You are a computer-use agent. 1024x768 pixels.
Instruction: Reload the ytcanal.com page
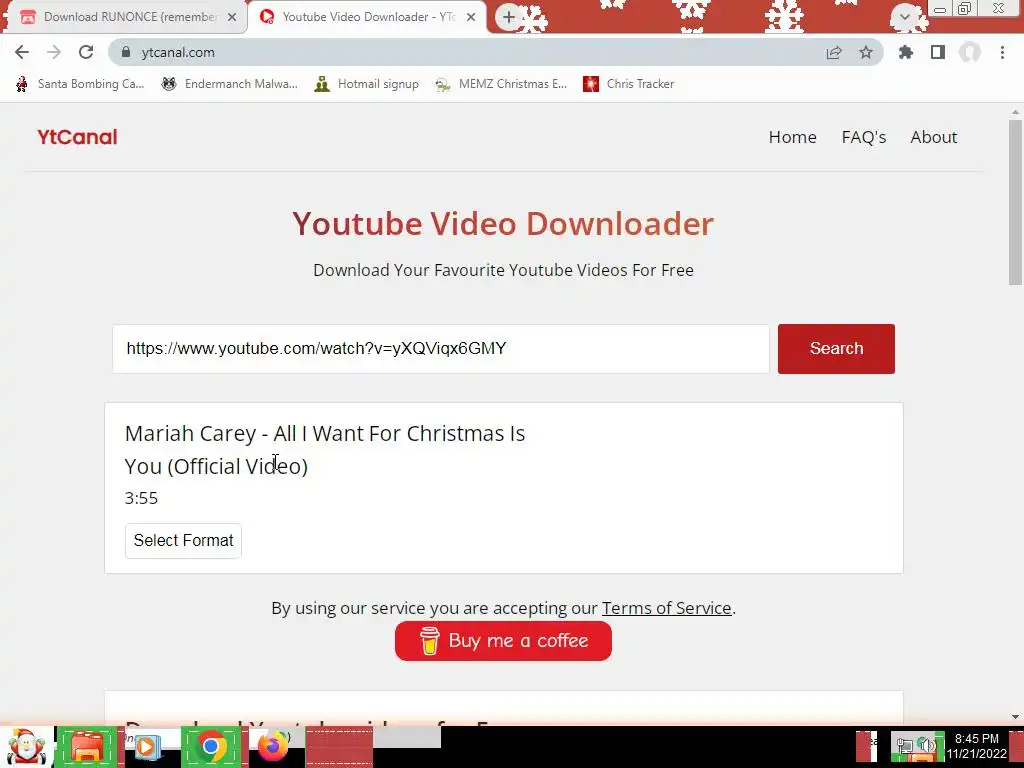click(86, 52)
